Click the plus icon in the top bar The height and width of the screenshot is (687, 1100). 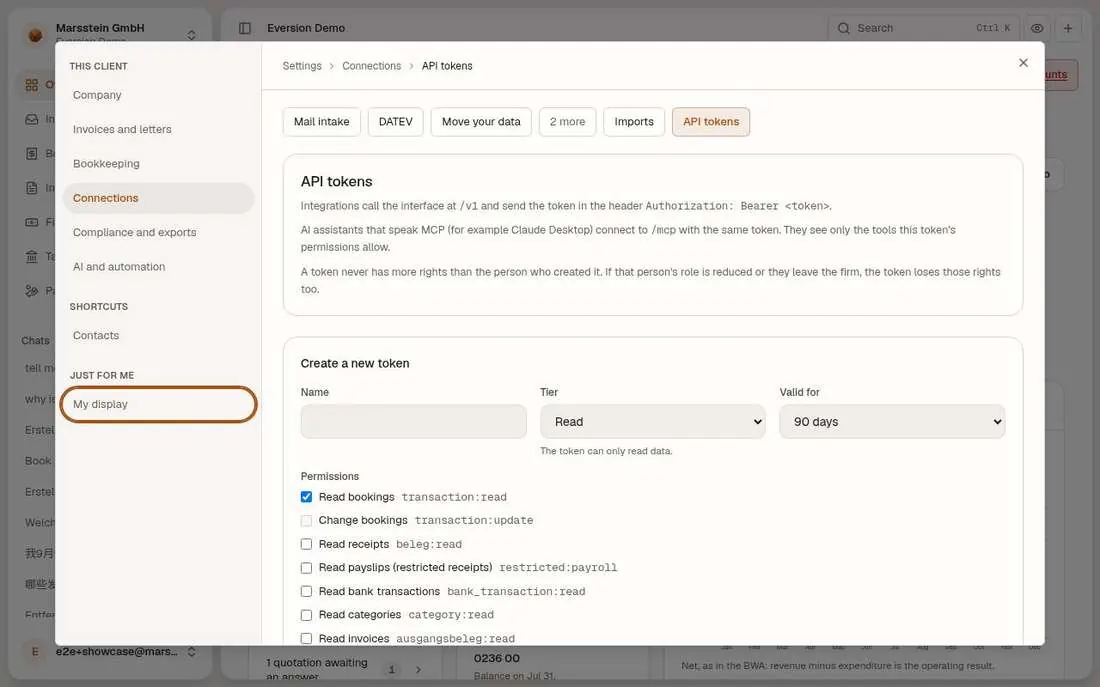[x=1068, y=28]
